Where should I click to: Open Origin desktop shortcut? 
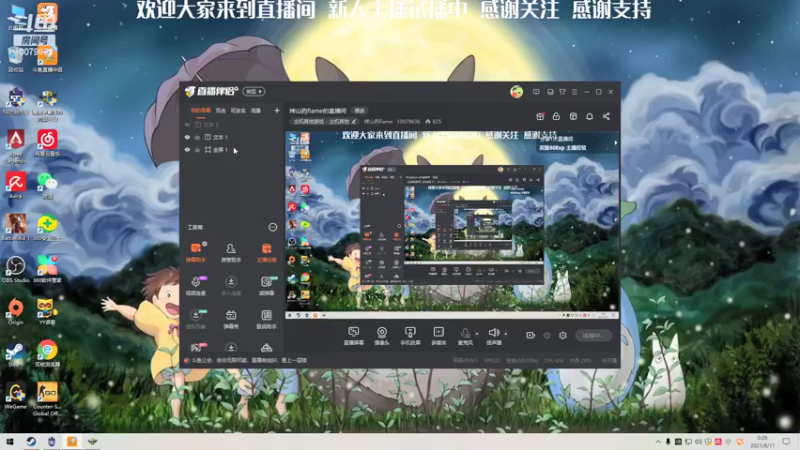click(15, 311)
